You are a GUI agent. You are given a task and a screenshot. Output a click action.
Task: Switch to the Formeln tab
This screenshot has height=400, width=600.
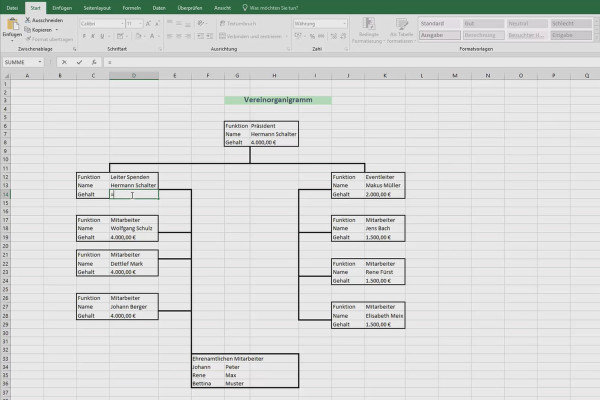[x=132, y=8]
